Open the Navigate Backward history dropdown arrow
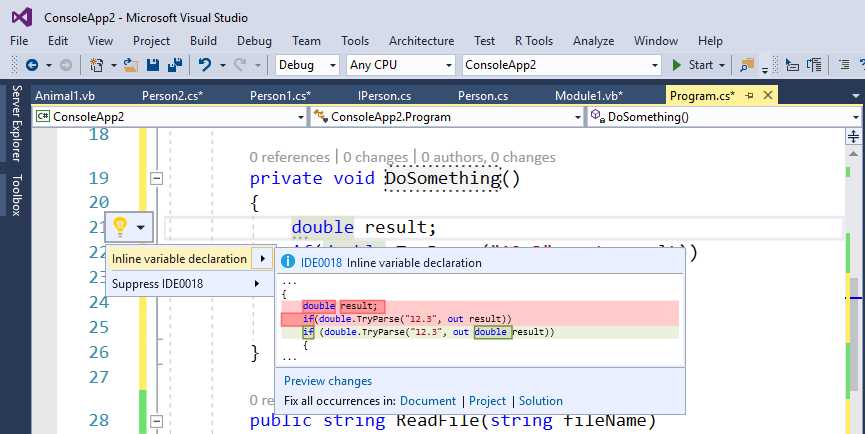This screenshot has width=865, height=434. pos(49,65)
